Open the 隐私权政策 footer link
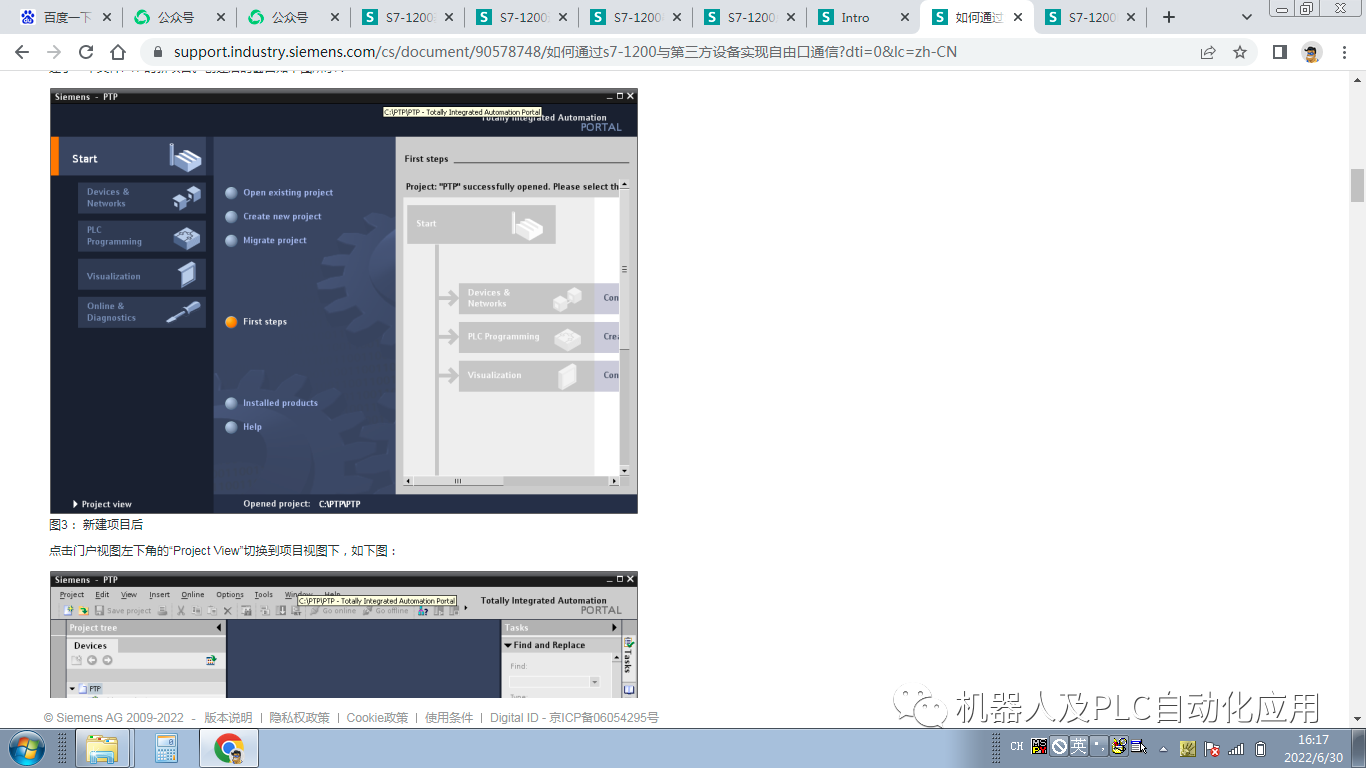 299,718
